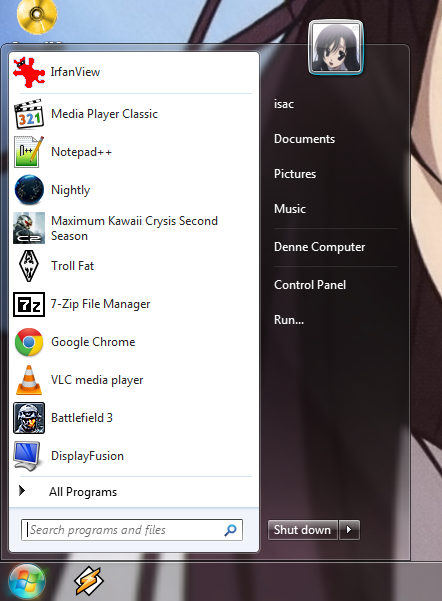The height and width of the screenshot is (601, 442).
Task: Click the 7-Zip File Manager icon
Action: click(x=29, y=304)
